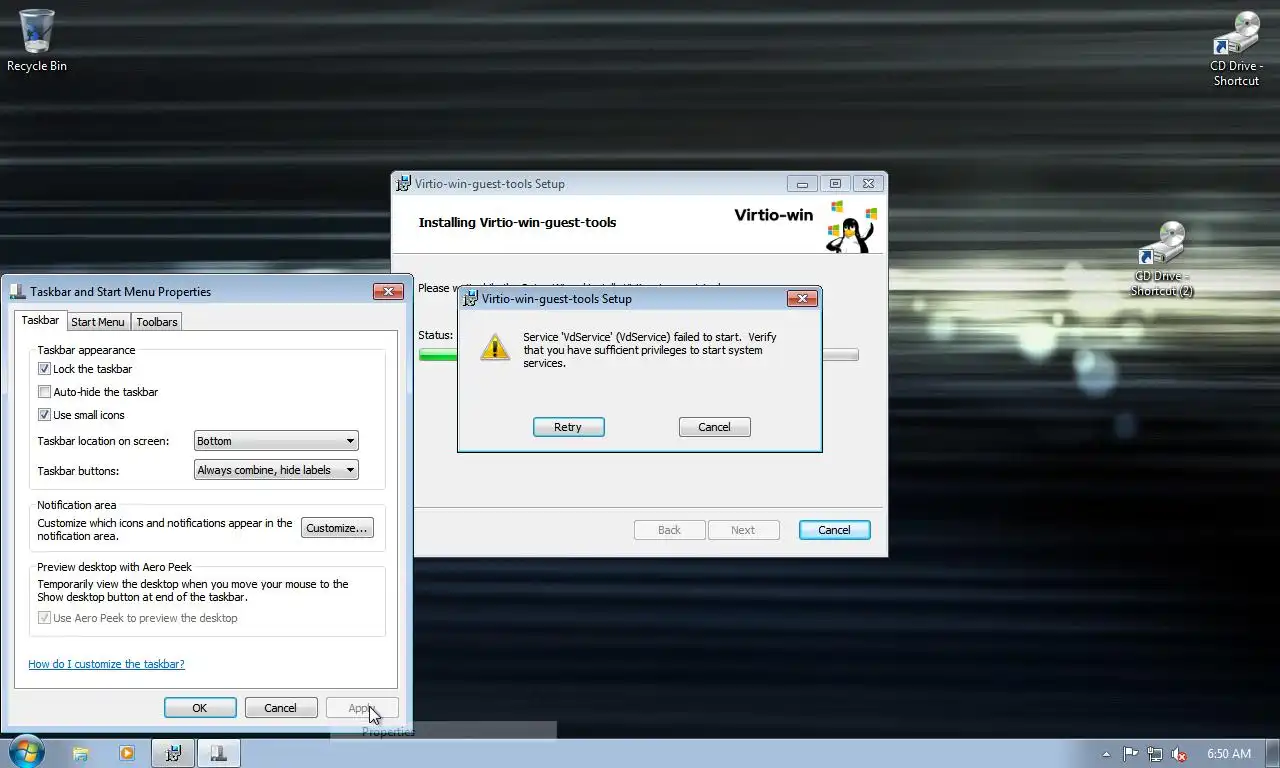This screenshot has height=768, width=1280.
Task: Click installer icon in error dialog title
Action: pyautogui.click(x=470, y=298)
